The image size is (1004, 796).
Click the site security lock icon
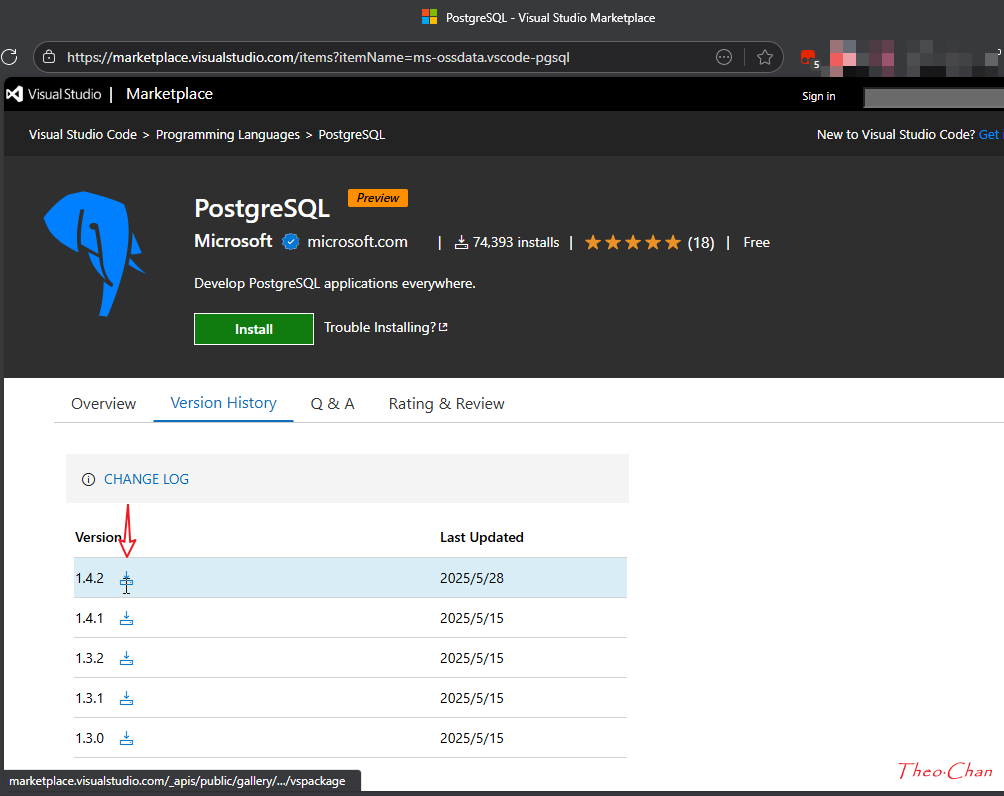49,57
